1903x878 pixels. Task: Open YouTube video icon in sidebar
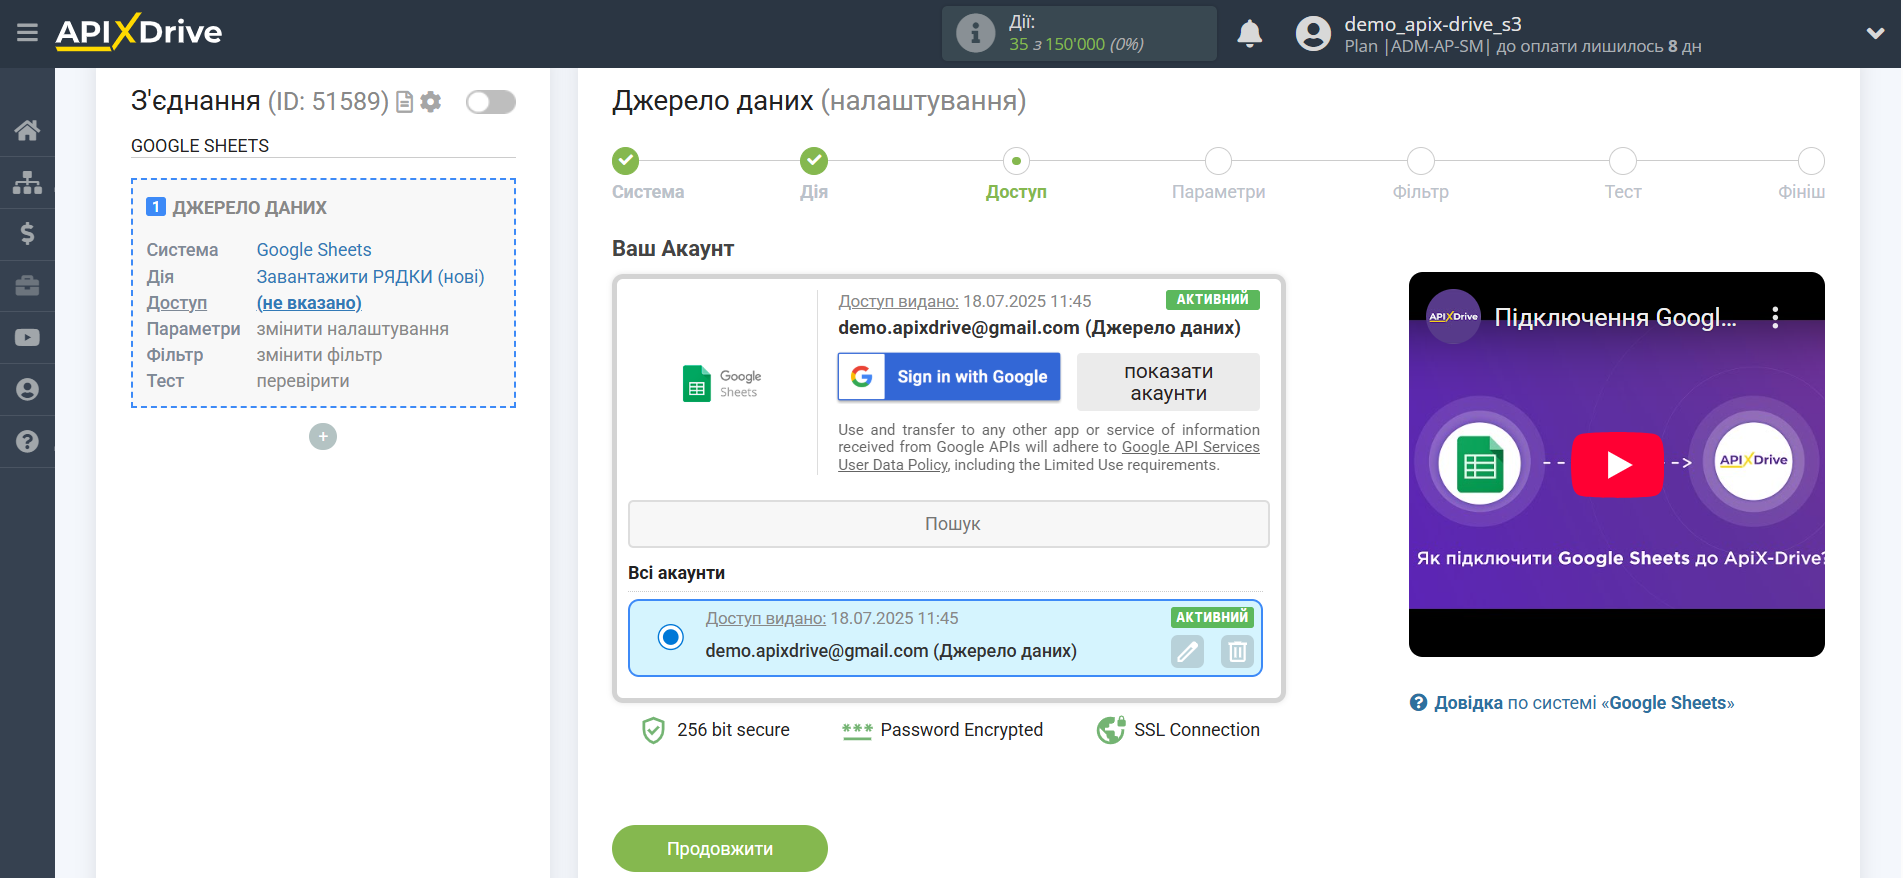pyautogui.click(x=27, y=338)
